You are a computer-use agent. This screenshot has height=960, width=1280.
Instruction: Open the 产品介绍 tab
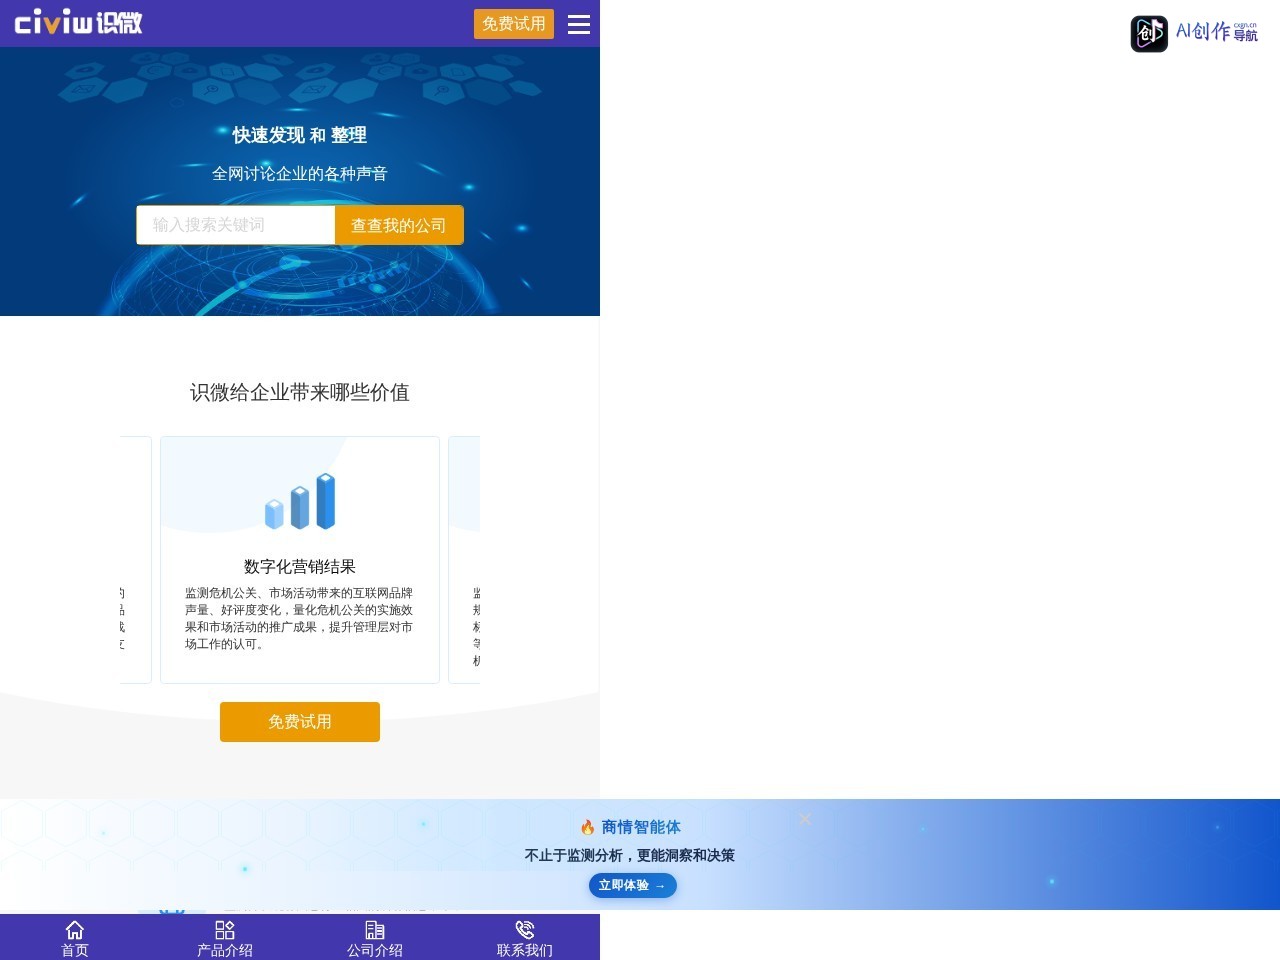[x=225, y=938]
